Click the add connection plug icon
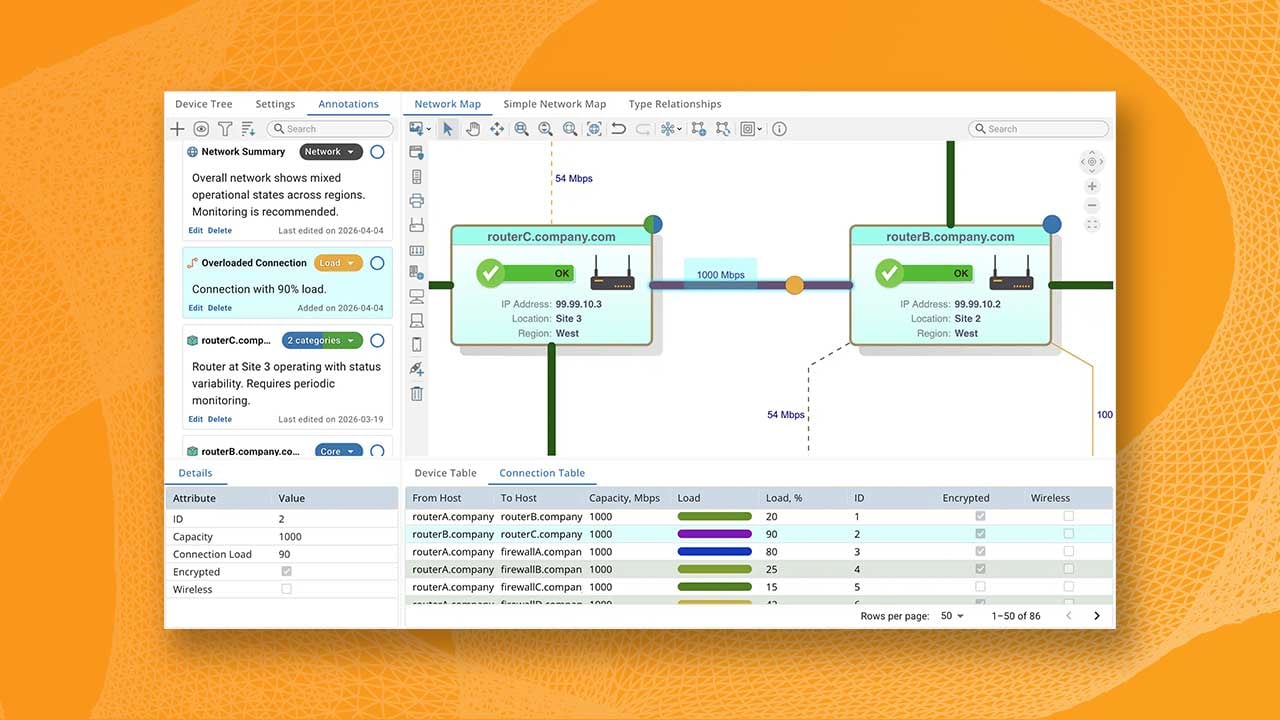This screenshot has height=720, width=1280. pyautogui.click(x=417, y=369)
